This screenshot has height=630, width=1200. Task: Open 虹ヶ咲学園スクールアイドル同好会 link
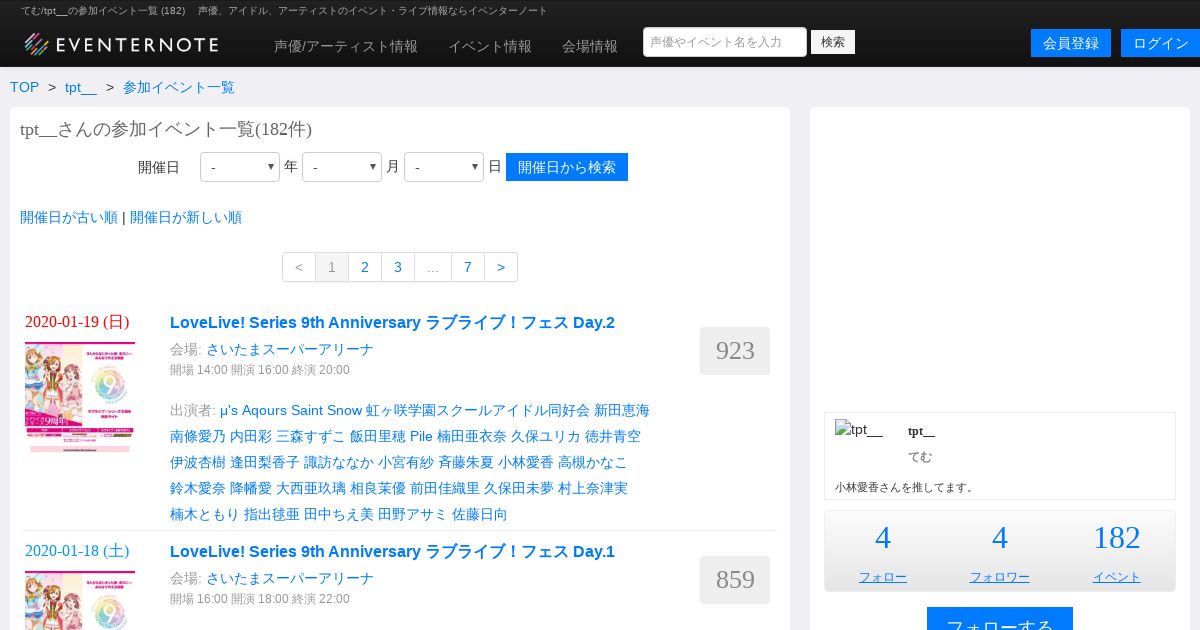(478, 410)
